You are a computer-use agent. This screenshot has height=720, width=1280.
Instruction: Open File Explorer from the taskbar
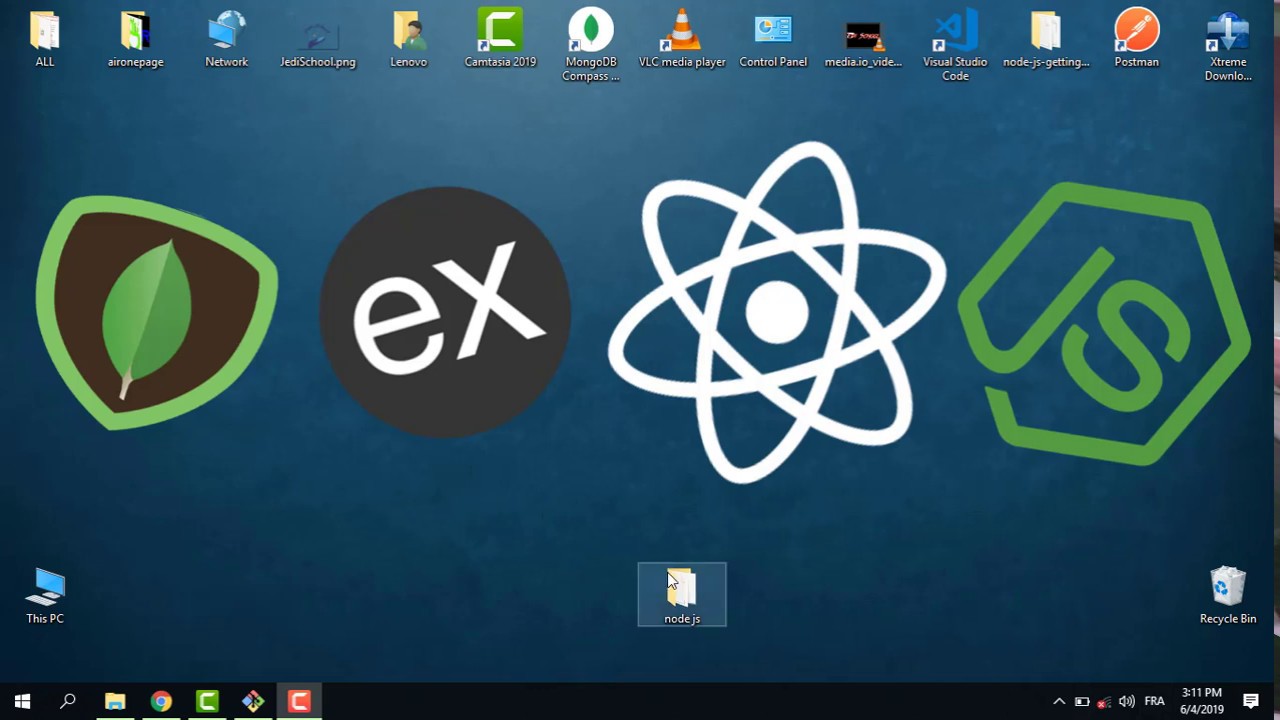click(115, 701)
